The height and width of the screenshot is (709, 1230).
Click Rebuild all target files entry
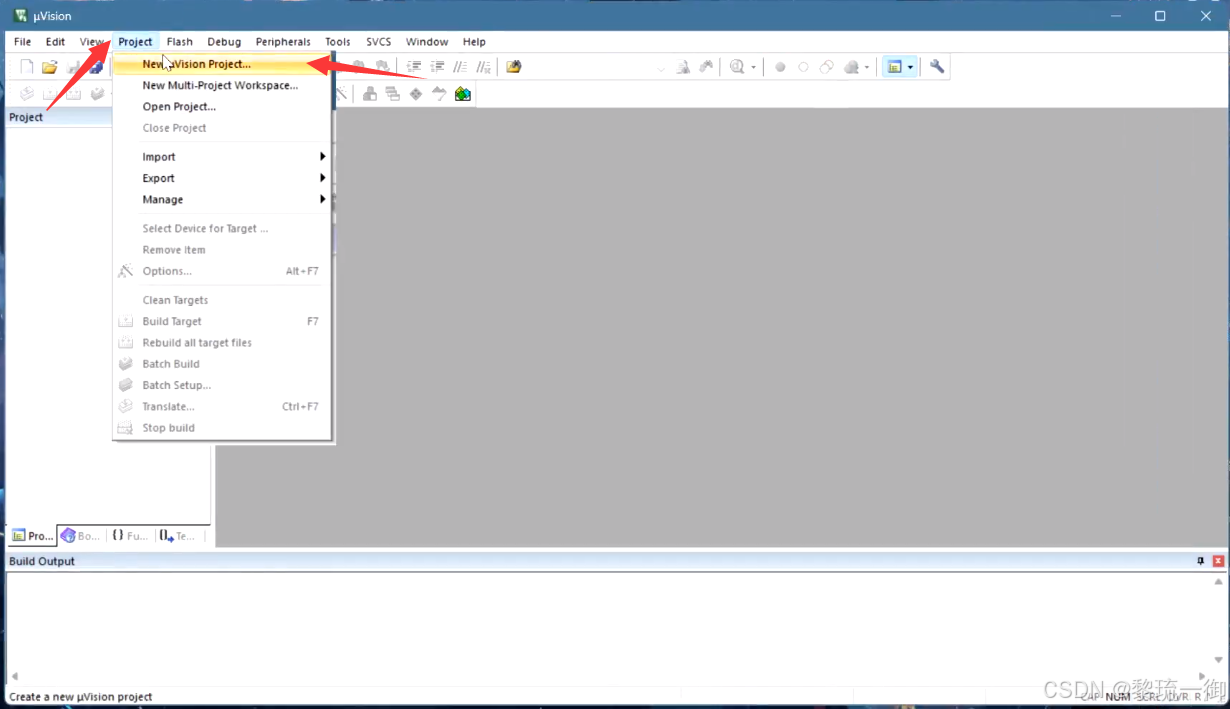pyautogui.click(x=222, y=343)
